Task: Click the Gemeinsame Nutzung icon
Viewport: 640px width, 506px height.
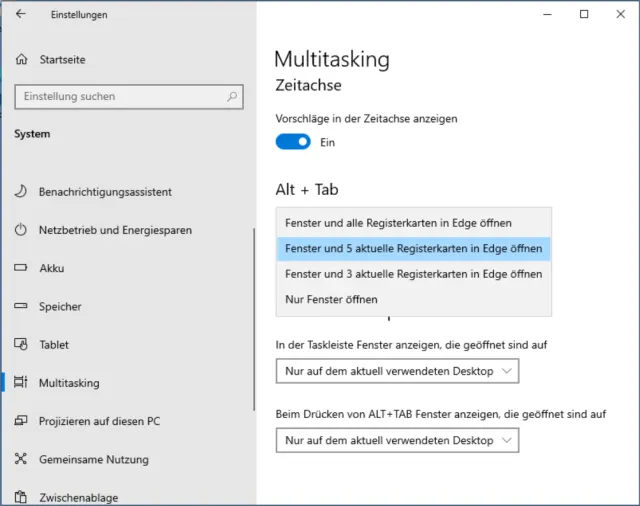Action: pyautogui.click(x=21, y=459)
